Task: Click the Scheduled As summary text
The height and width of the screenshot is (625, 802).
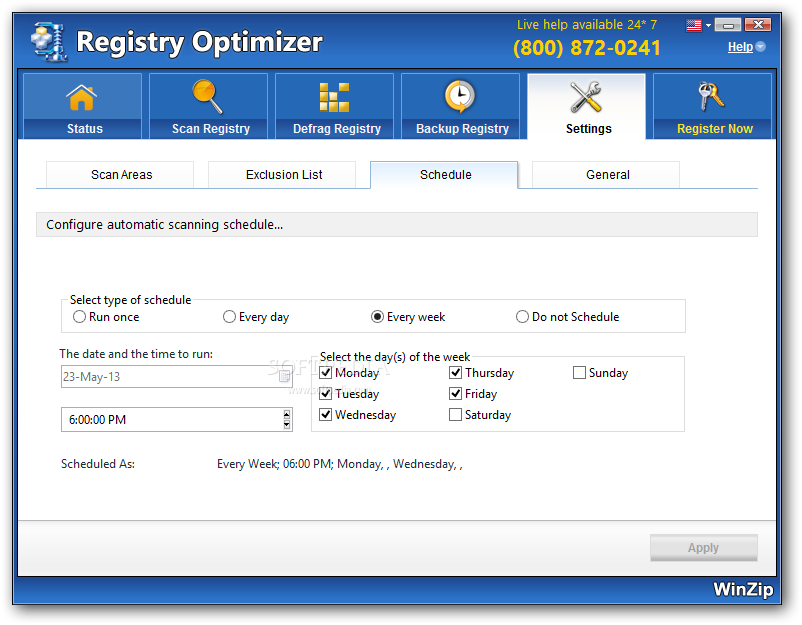Action: (340, 464)
